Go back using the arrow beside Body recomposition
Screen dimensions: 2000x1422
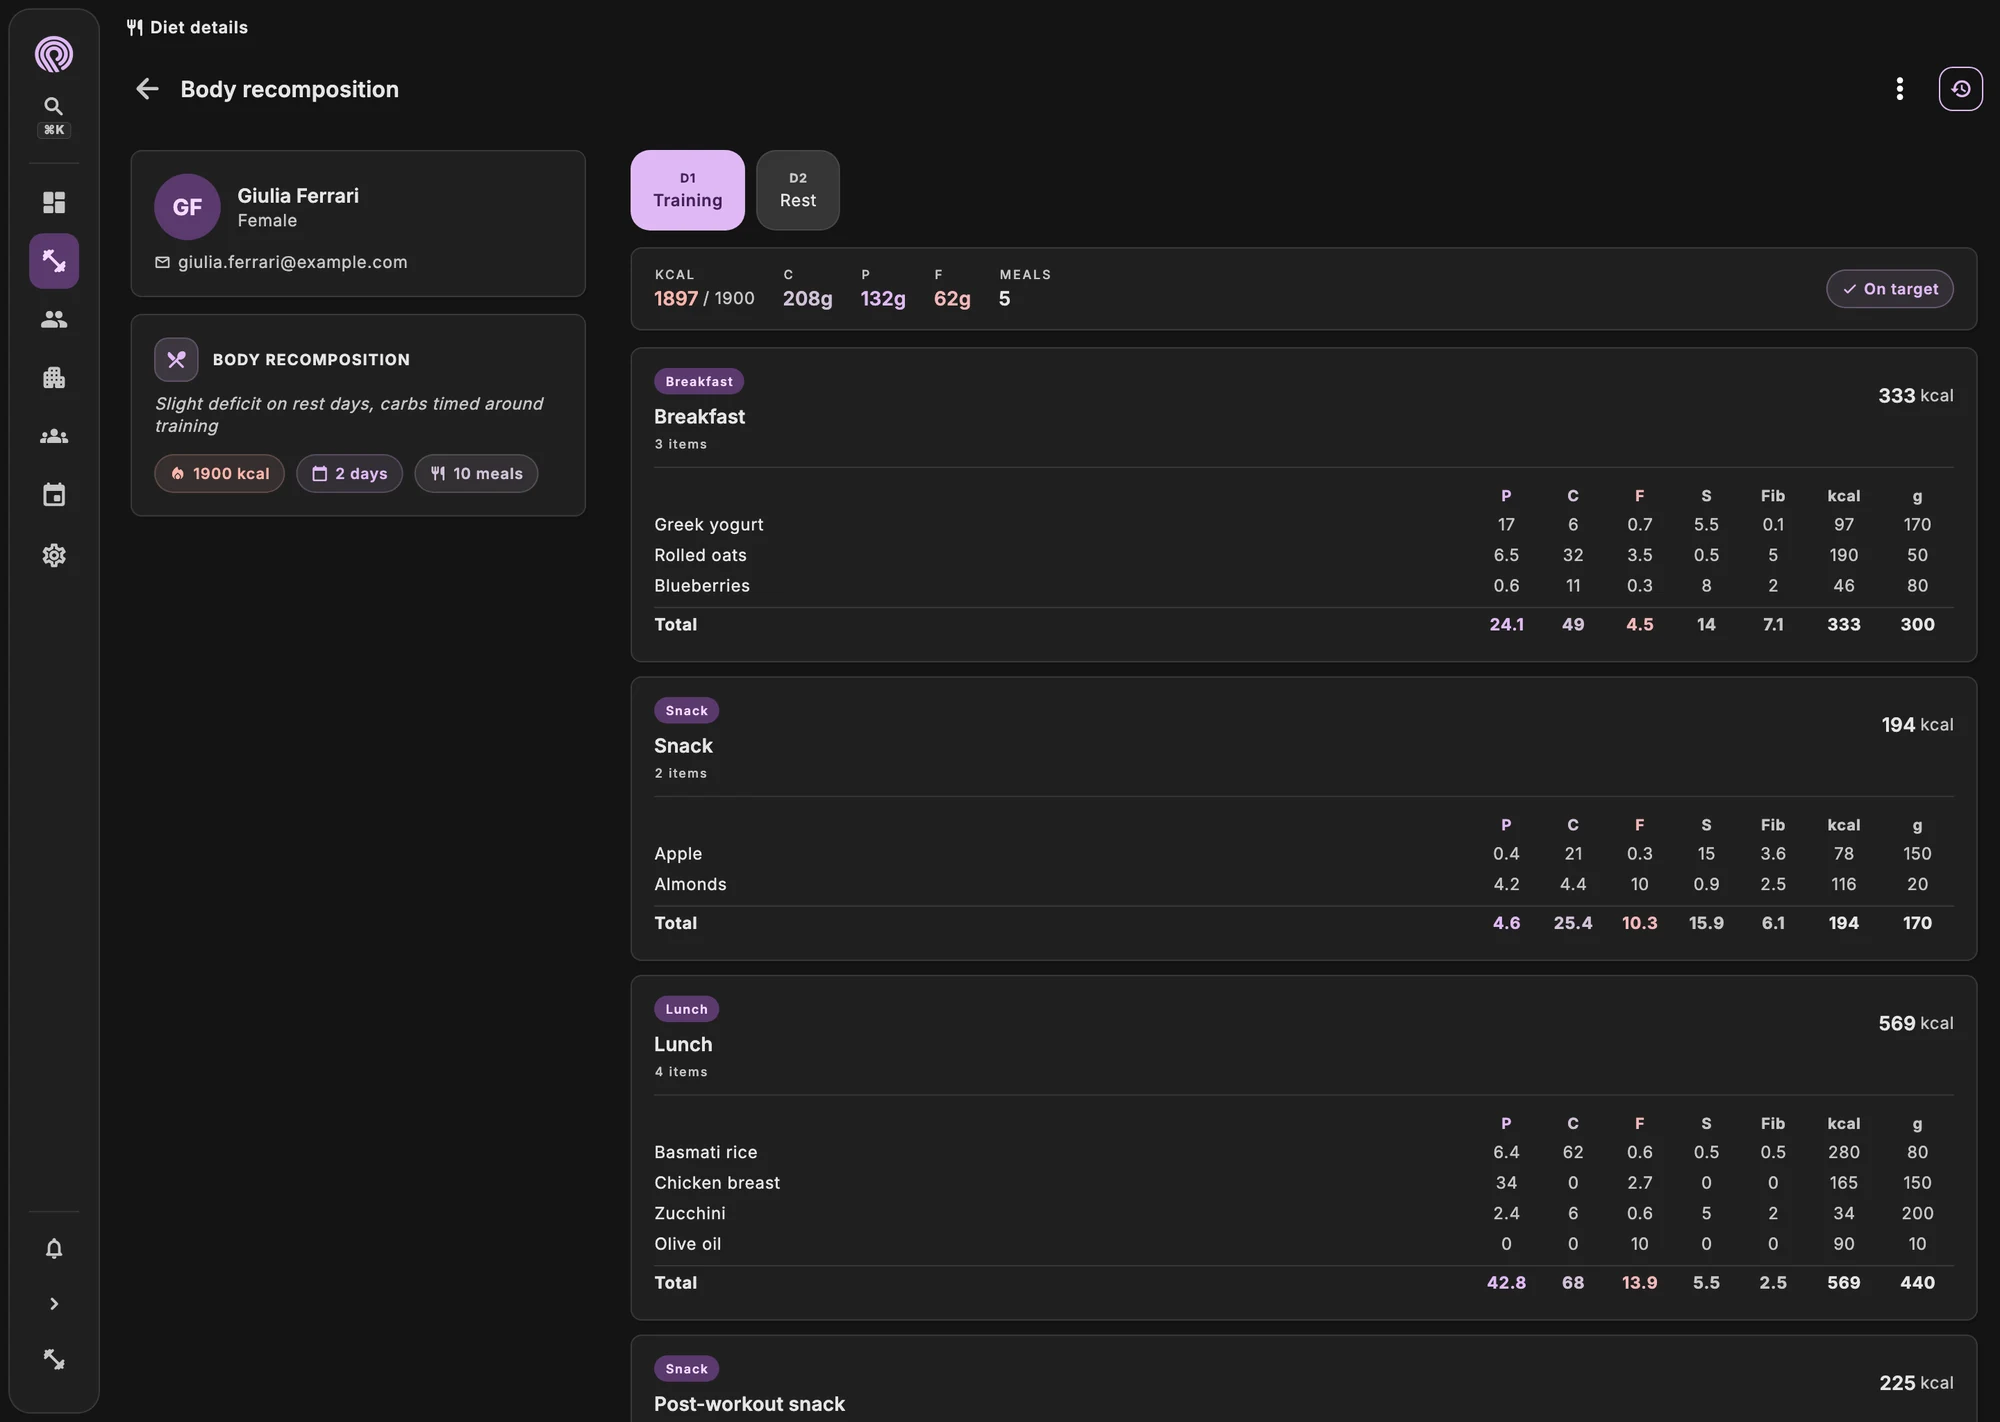[x=147, y=89]
